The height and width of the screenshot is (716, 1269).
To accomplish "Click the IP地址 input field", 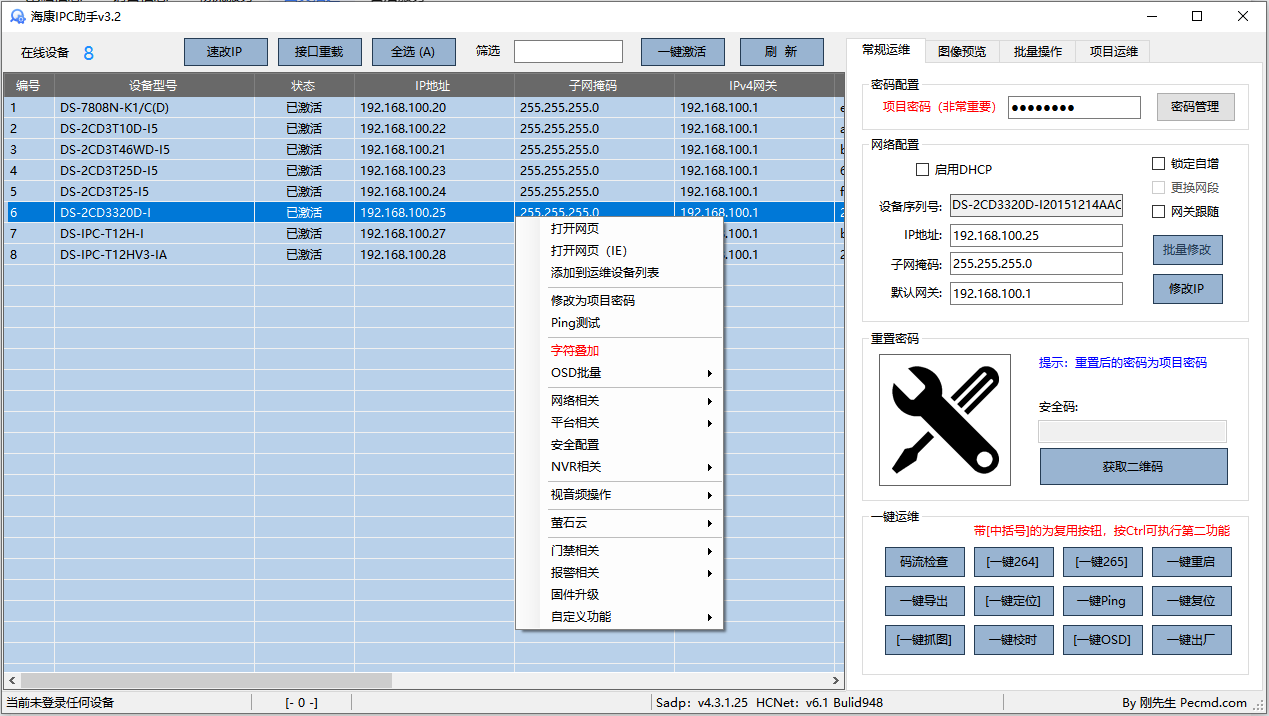I will click(x=1036, y=235).
